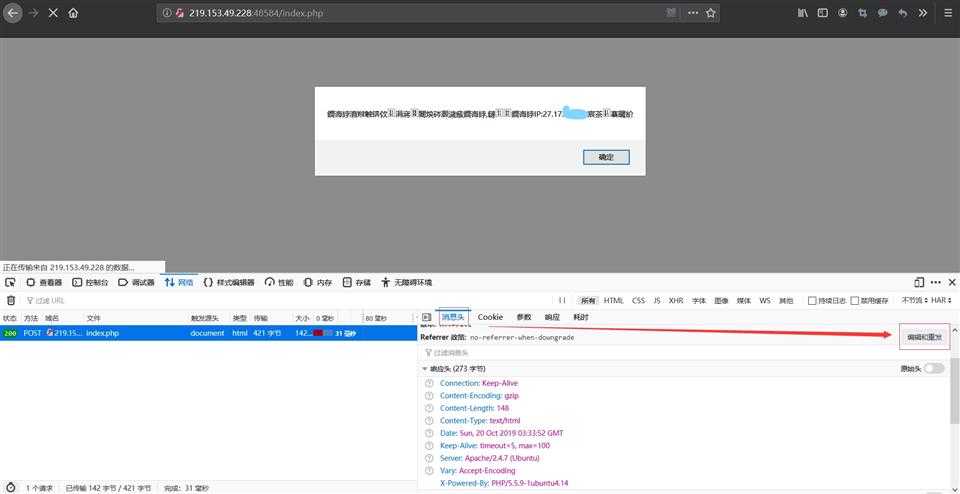Sort by the File column header

[x=136, y=318]
